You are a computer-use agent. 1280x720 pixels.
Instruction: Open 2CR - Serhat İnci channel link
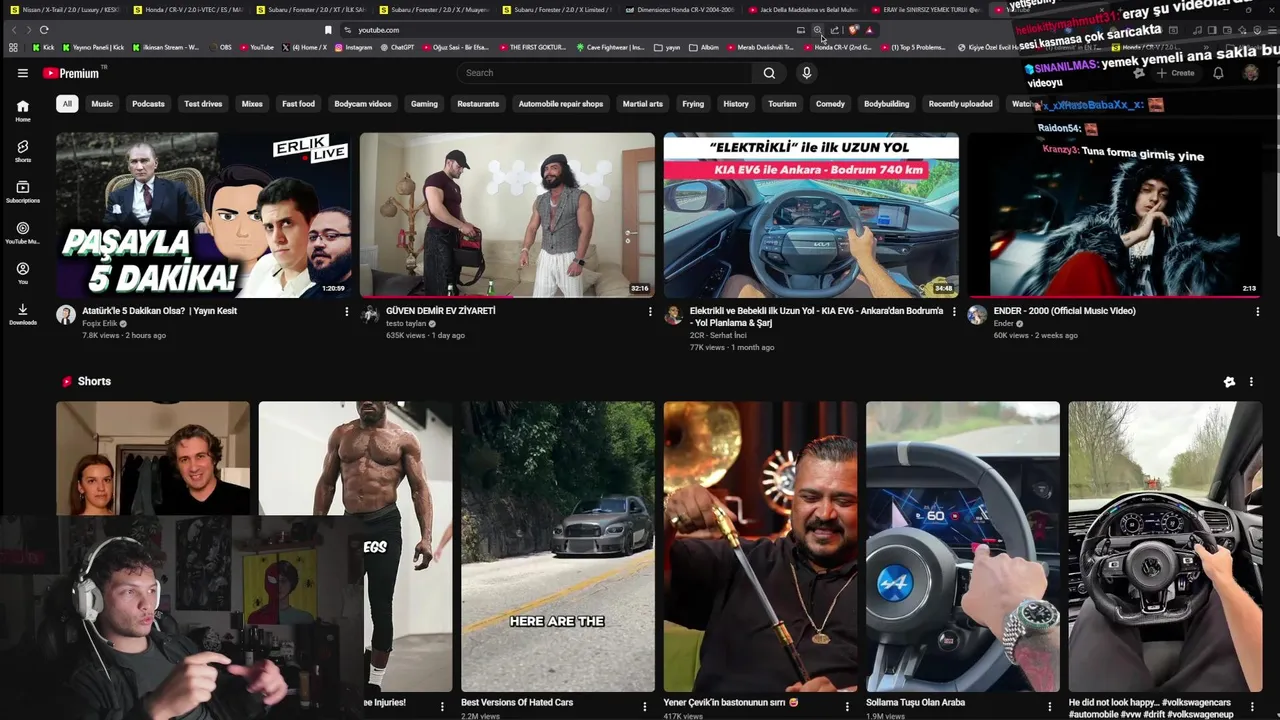pyautogui.click(x=718, y=335)
